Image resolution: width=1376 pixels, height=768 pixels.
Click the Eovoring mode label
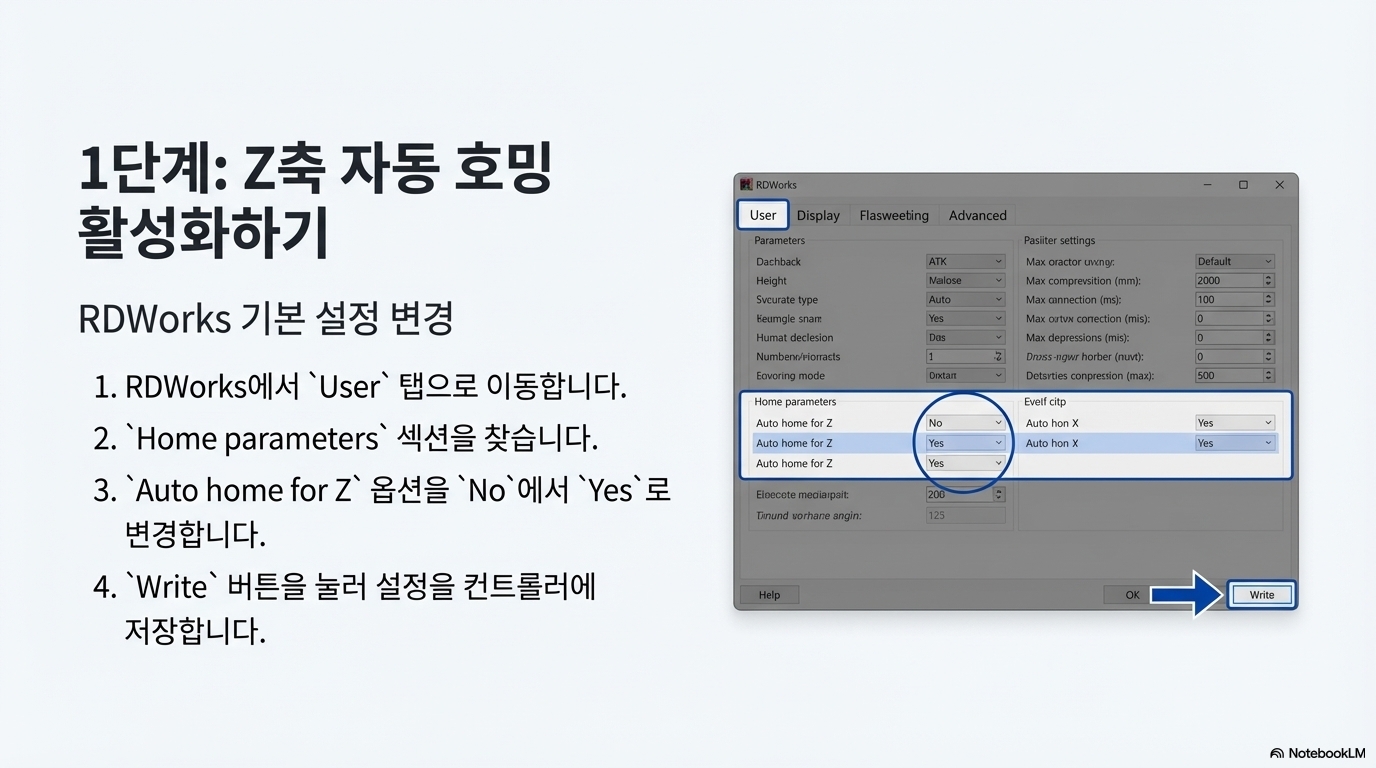coord(790,375)
